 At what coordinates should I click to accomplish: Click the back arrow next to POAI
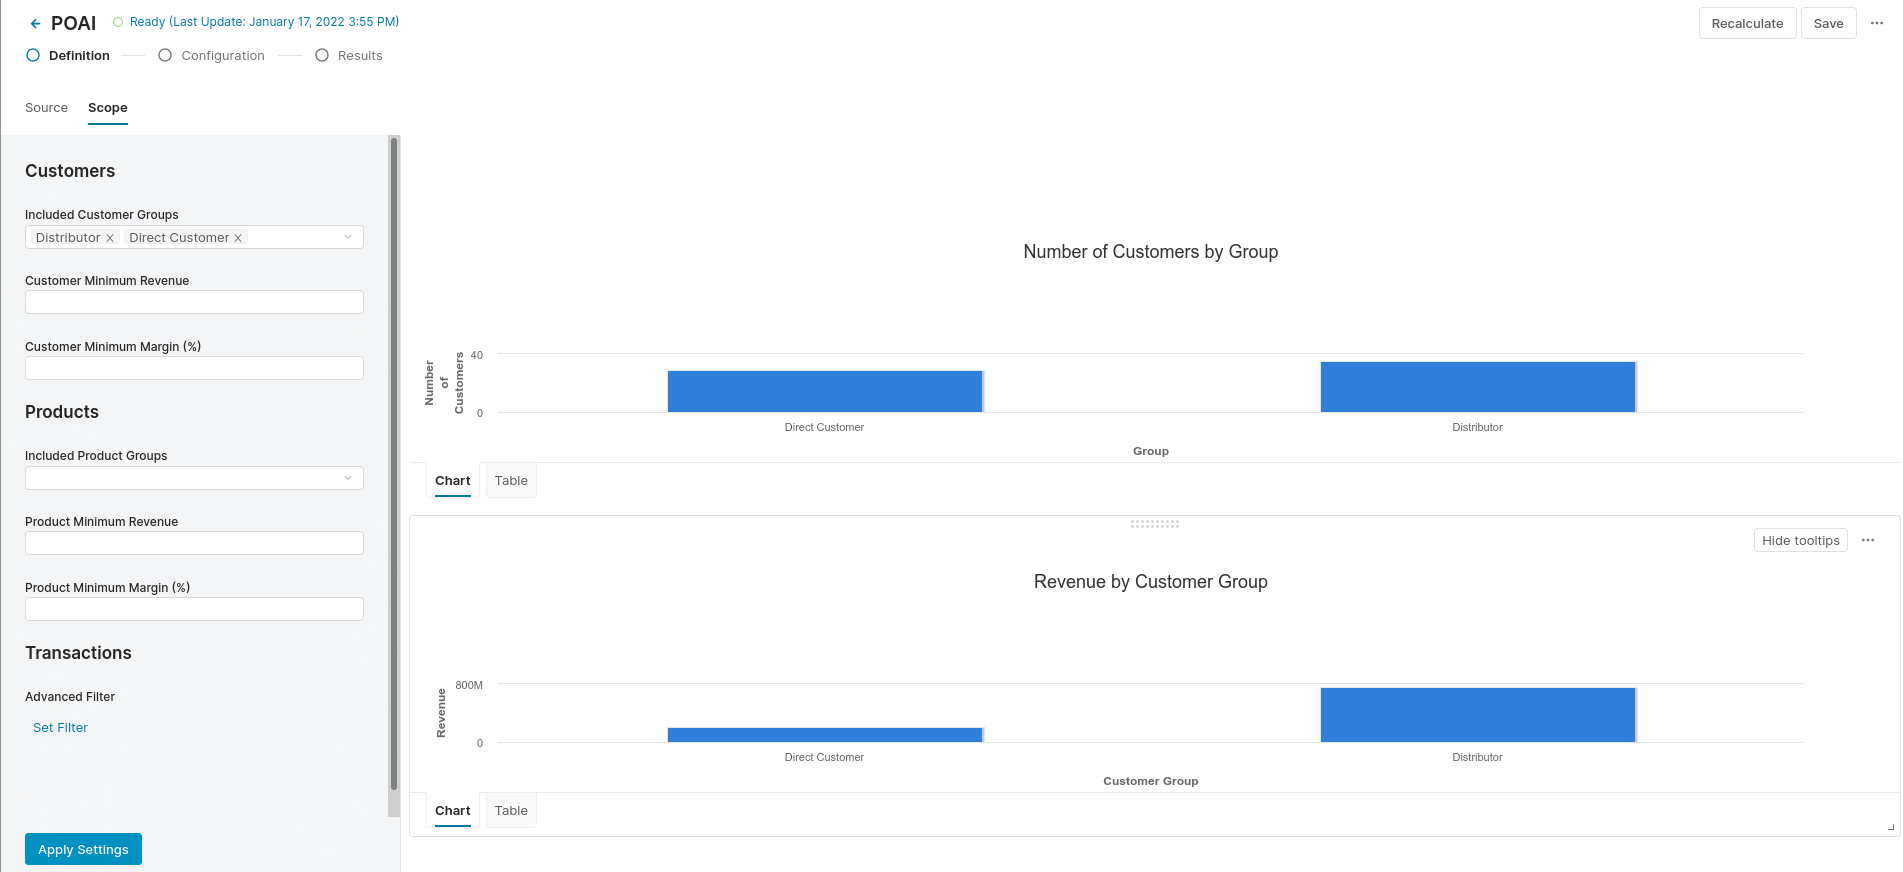35,24
